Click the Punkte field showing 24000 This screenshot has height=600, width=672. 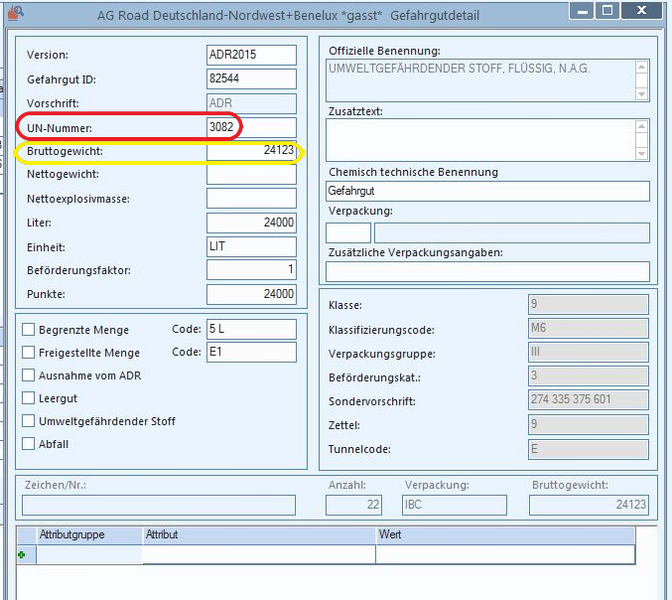pyautogui.click(x=252, y=294)
